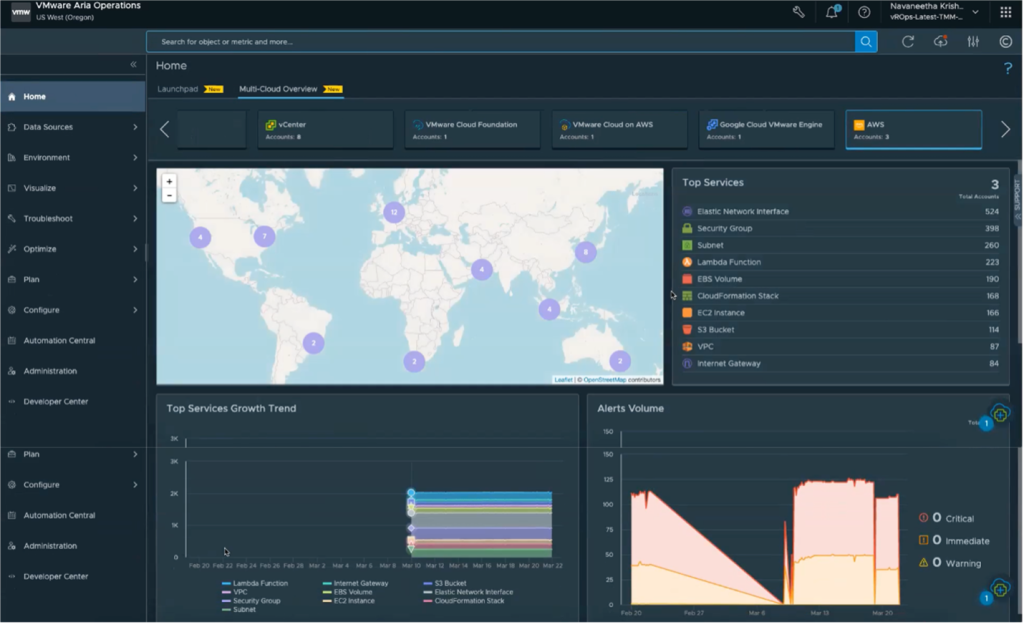Click the circled question mark help icon in header
The height and width of the screenshot is (627, 1024).
coord(864,12)
